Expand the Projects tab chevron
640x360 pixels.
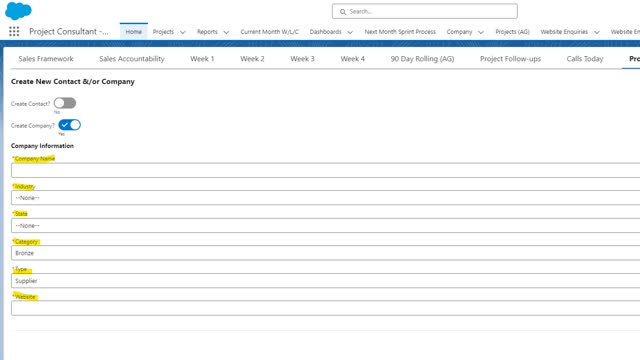182,32
